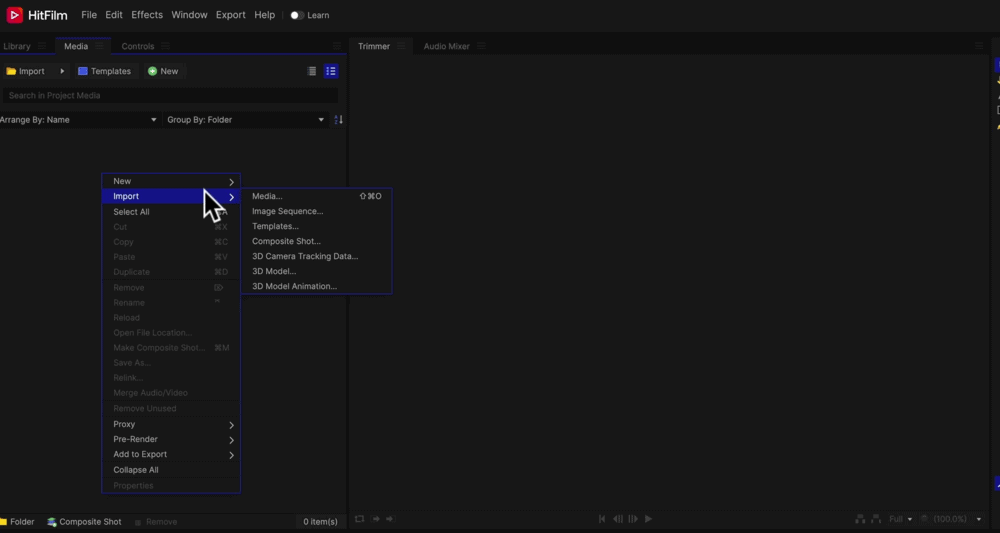1000x533 pixels.
Task: Choose Image Sequence... from Import submenu
Action: (x=316, y=211)
